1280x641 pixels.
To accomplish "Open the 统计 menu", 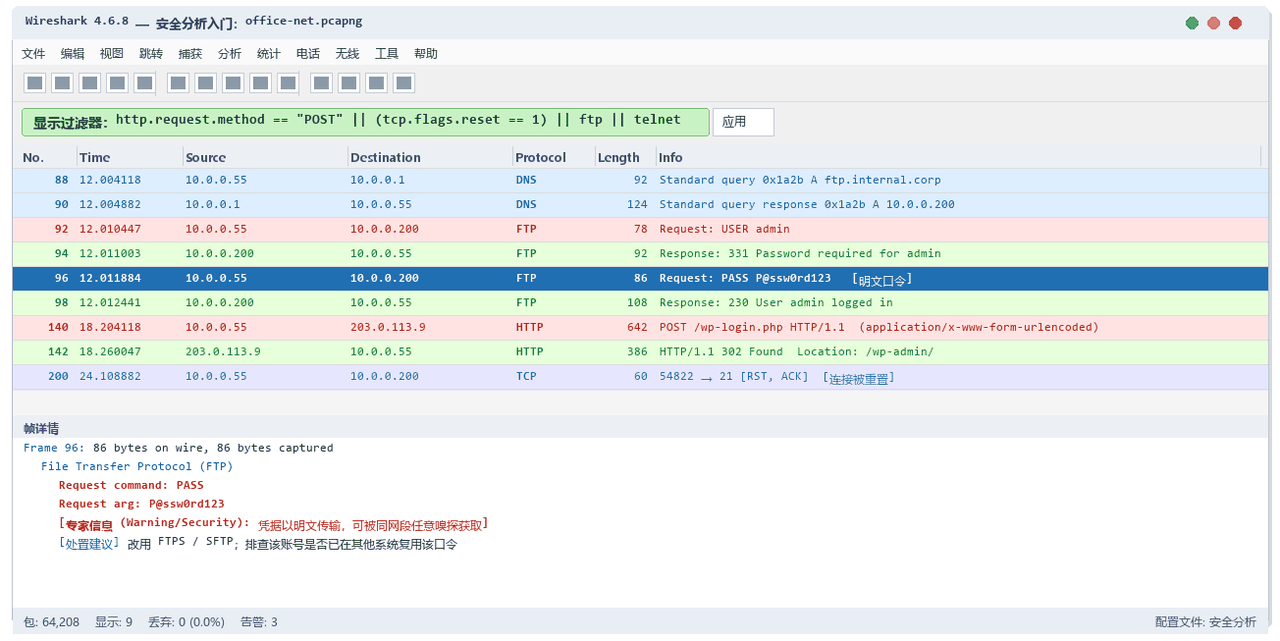I will [268, 54].
